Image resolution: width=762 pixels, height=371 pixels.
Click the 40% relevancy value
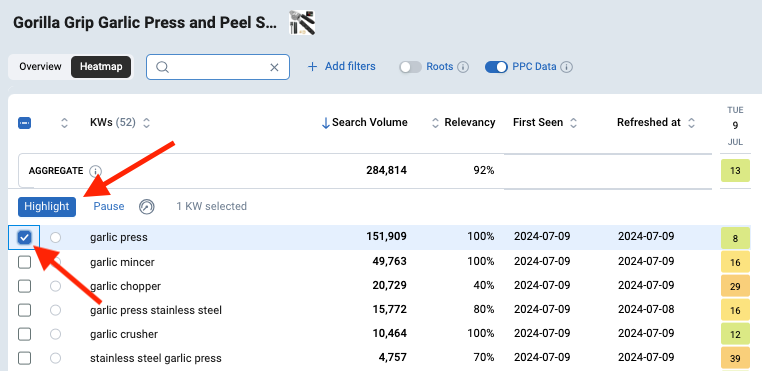484,285
